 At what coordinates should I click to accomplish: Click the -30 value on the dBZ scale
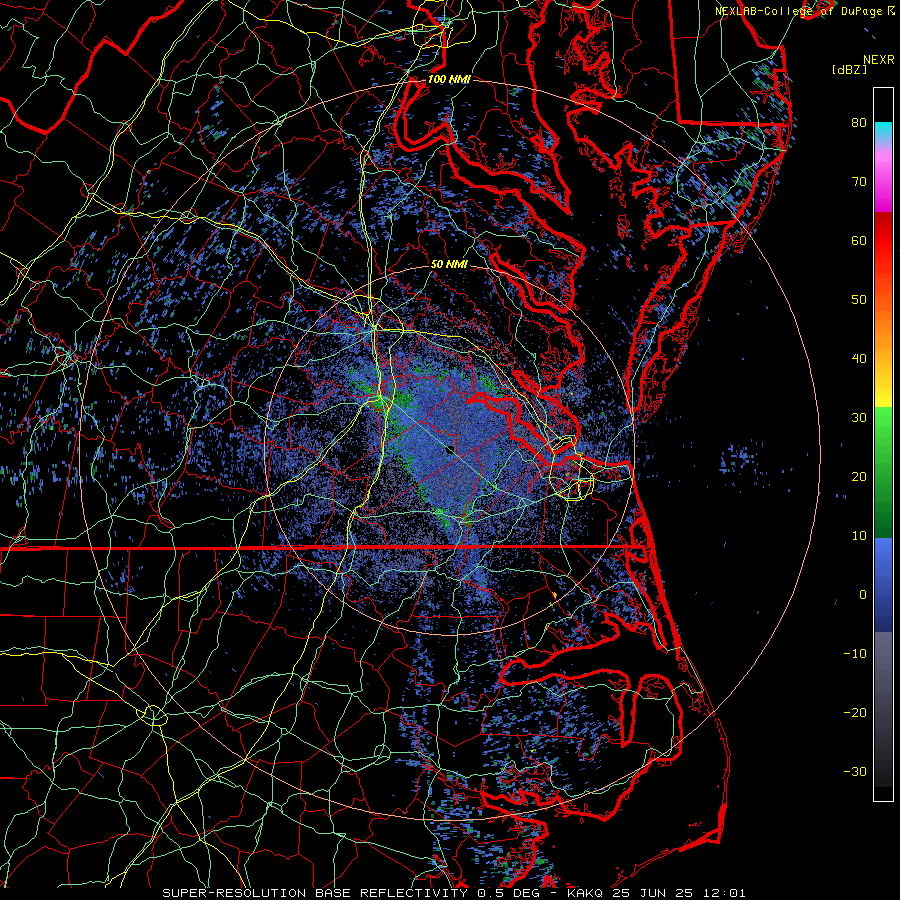click(855, 771)
